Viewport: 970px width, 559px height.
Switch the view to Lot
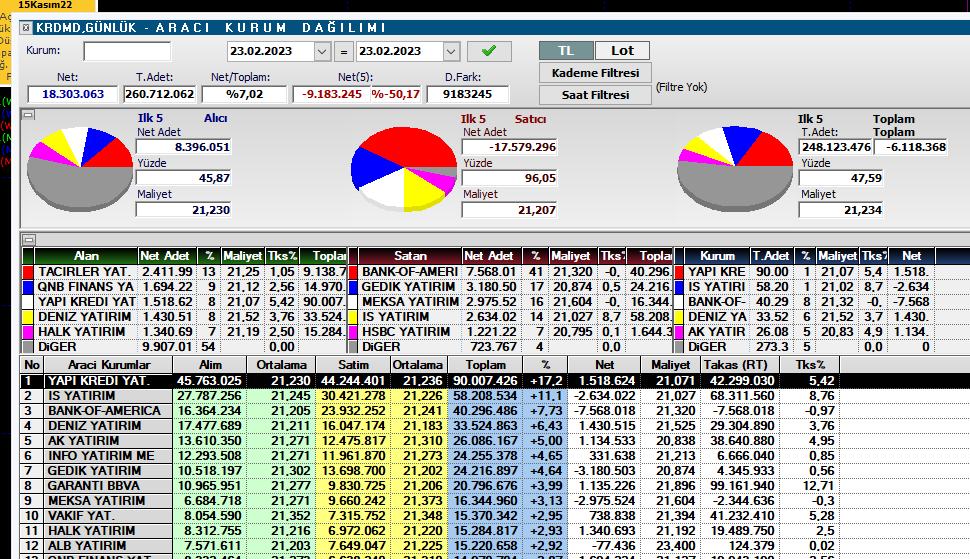pos(622,51)
